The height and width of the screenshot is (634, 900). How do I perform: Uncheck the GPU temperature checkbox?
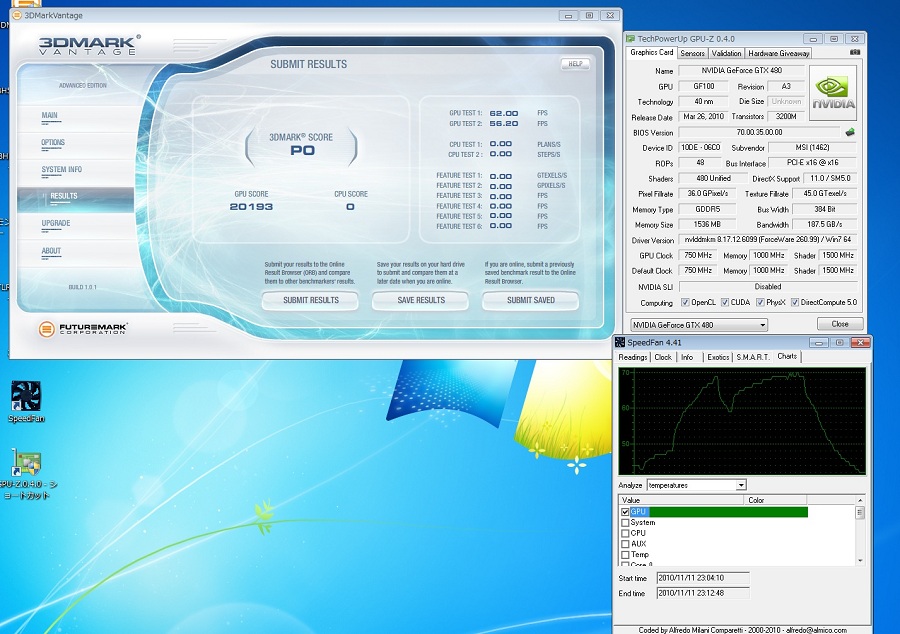pyautogui.click(x=625, y=512)
